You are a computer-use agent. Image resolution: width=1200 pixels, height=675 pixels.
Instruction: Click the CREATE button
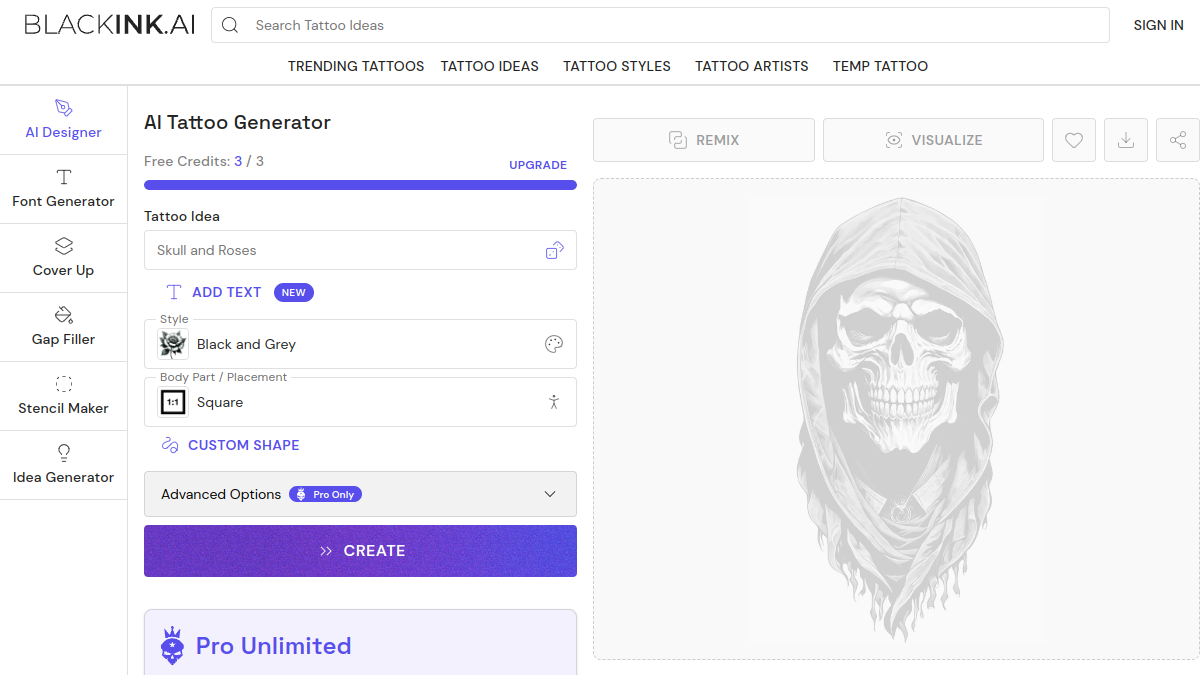tap(360, 551)
